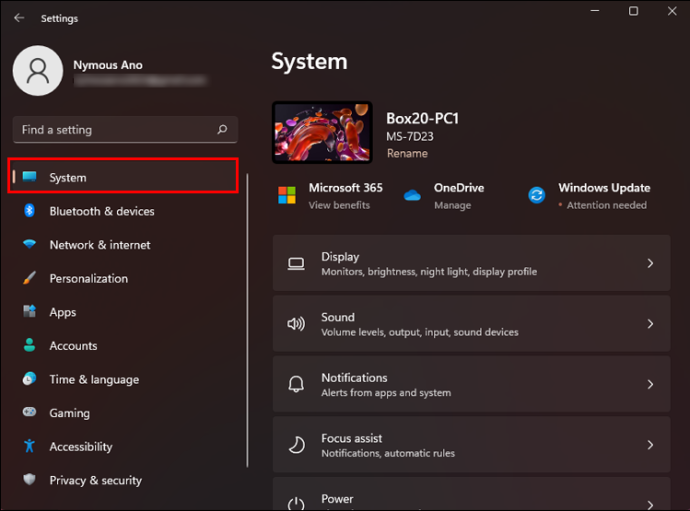Open Focus assist settings title
Screen dimensions: 690x511
click(x=352, y=438)
